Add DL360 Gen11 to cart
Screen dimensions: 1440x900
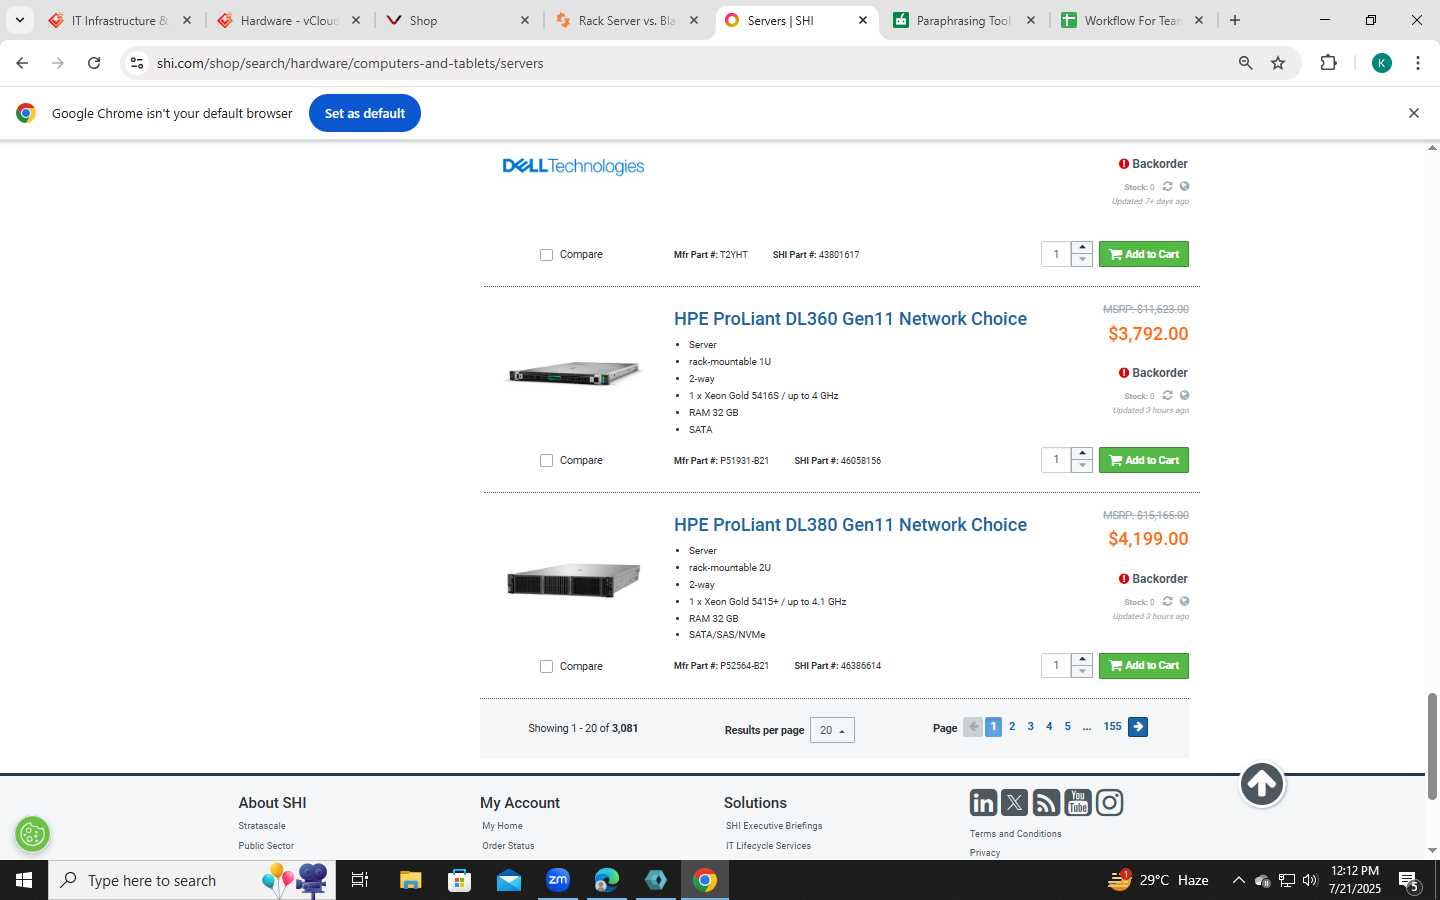point(1144,460)
